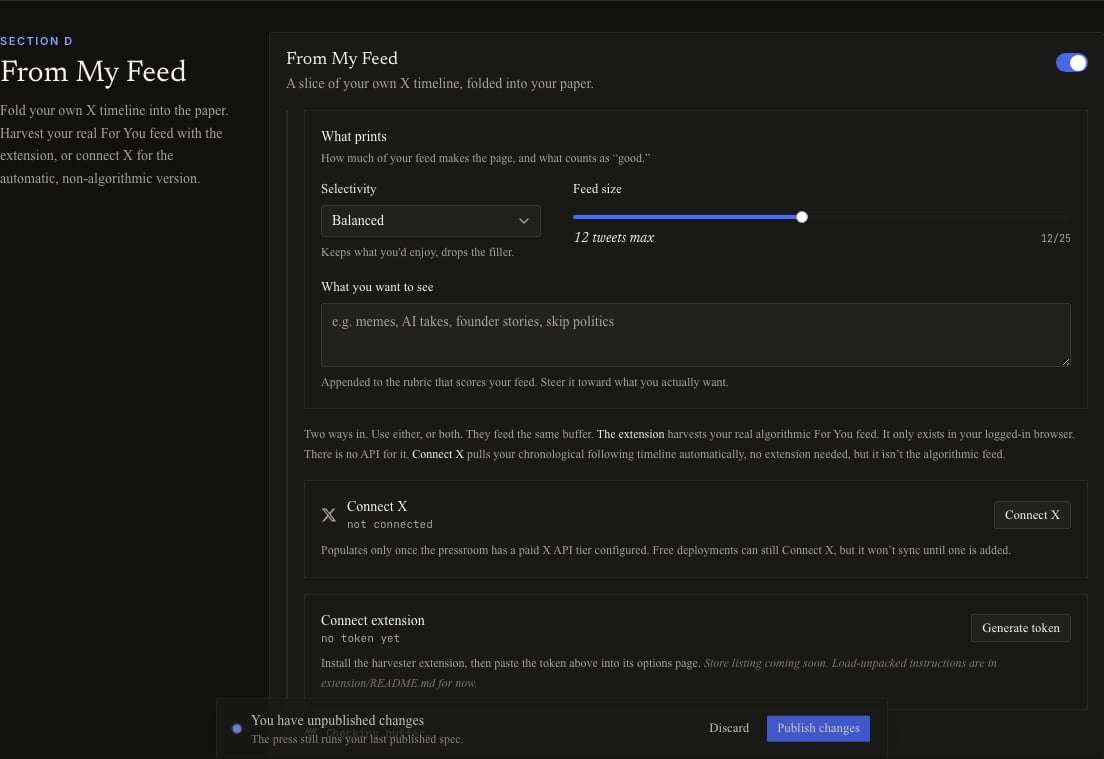Click inside the 'What you want to see' textarea
This screenshot has height=759, width=1104.
(x=695, y=334)
